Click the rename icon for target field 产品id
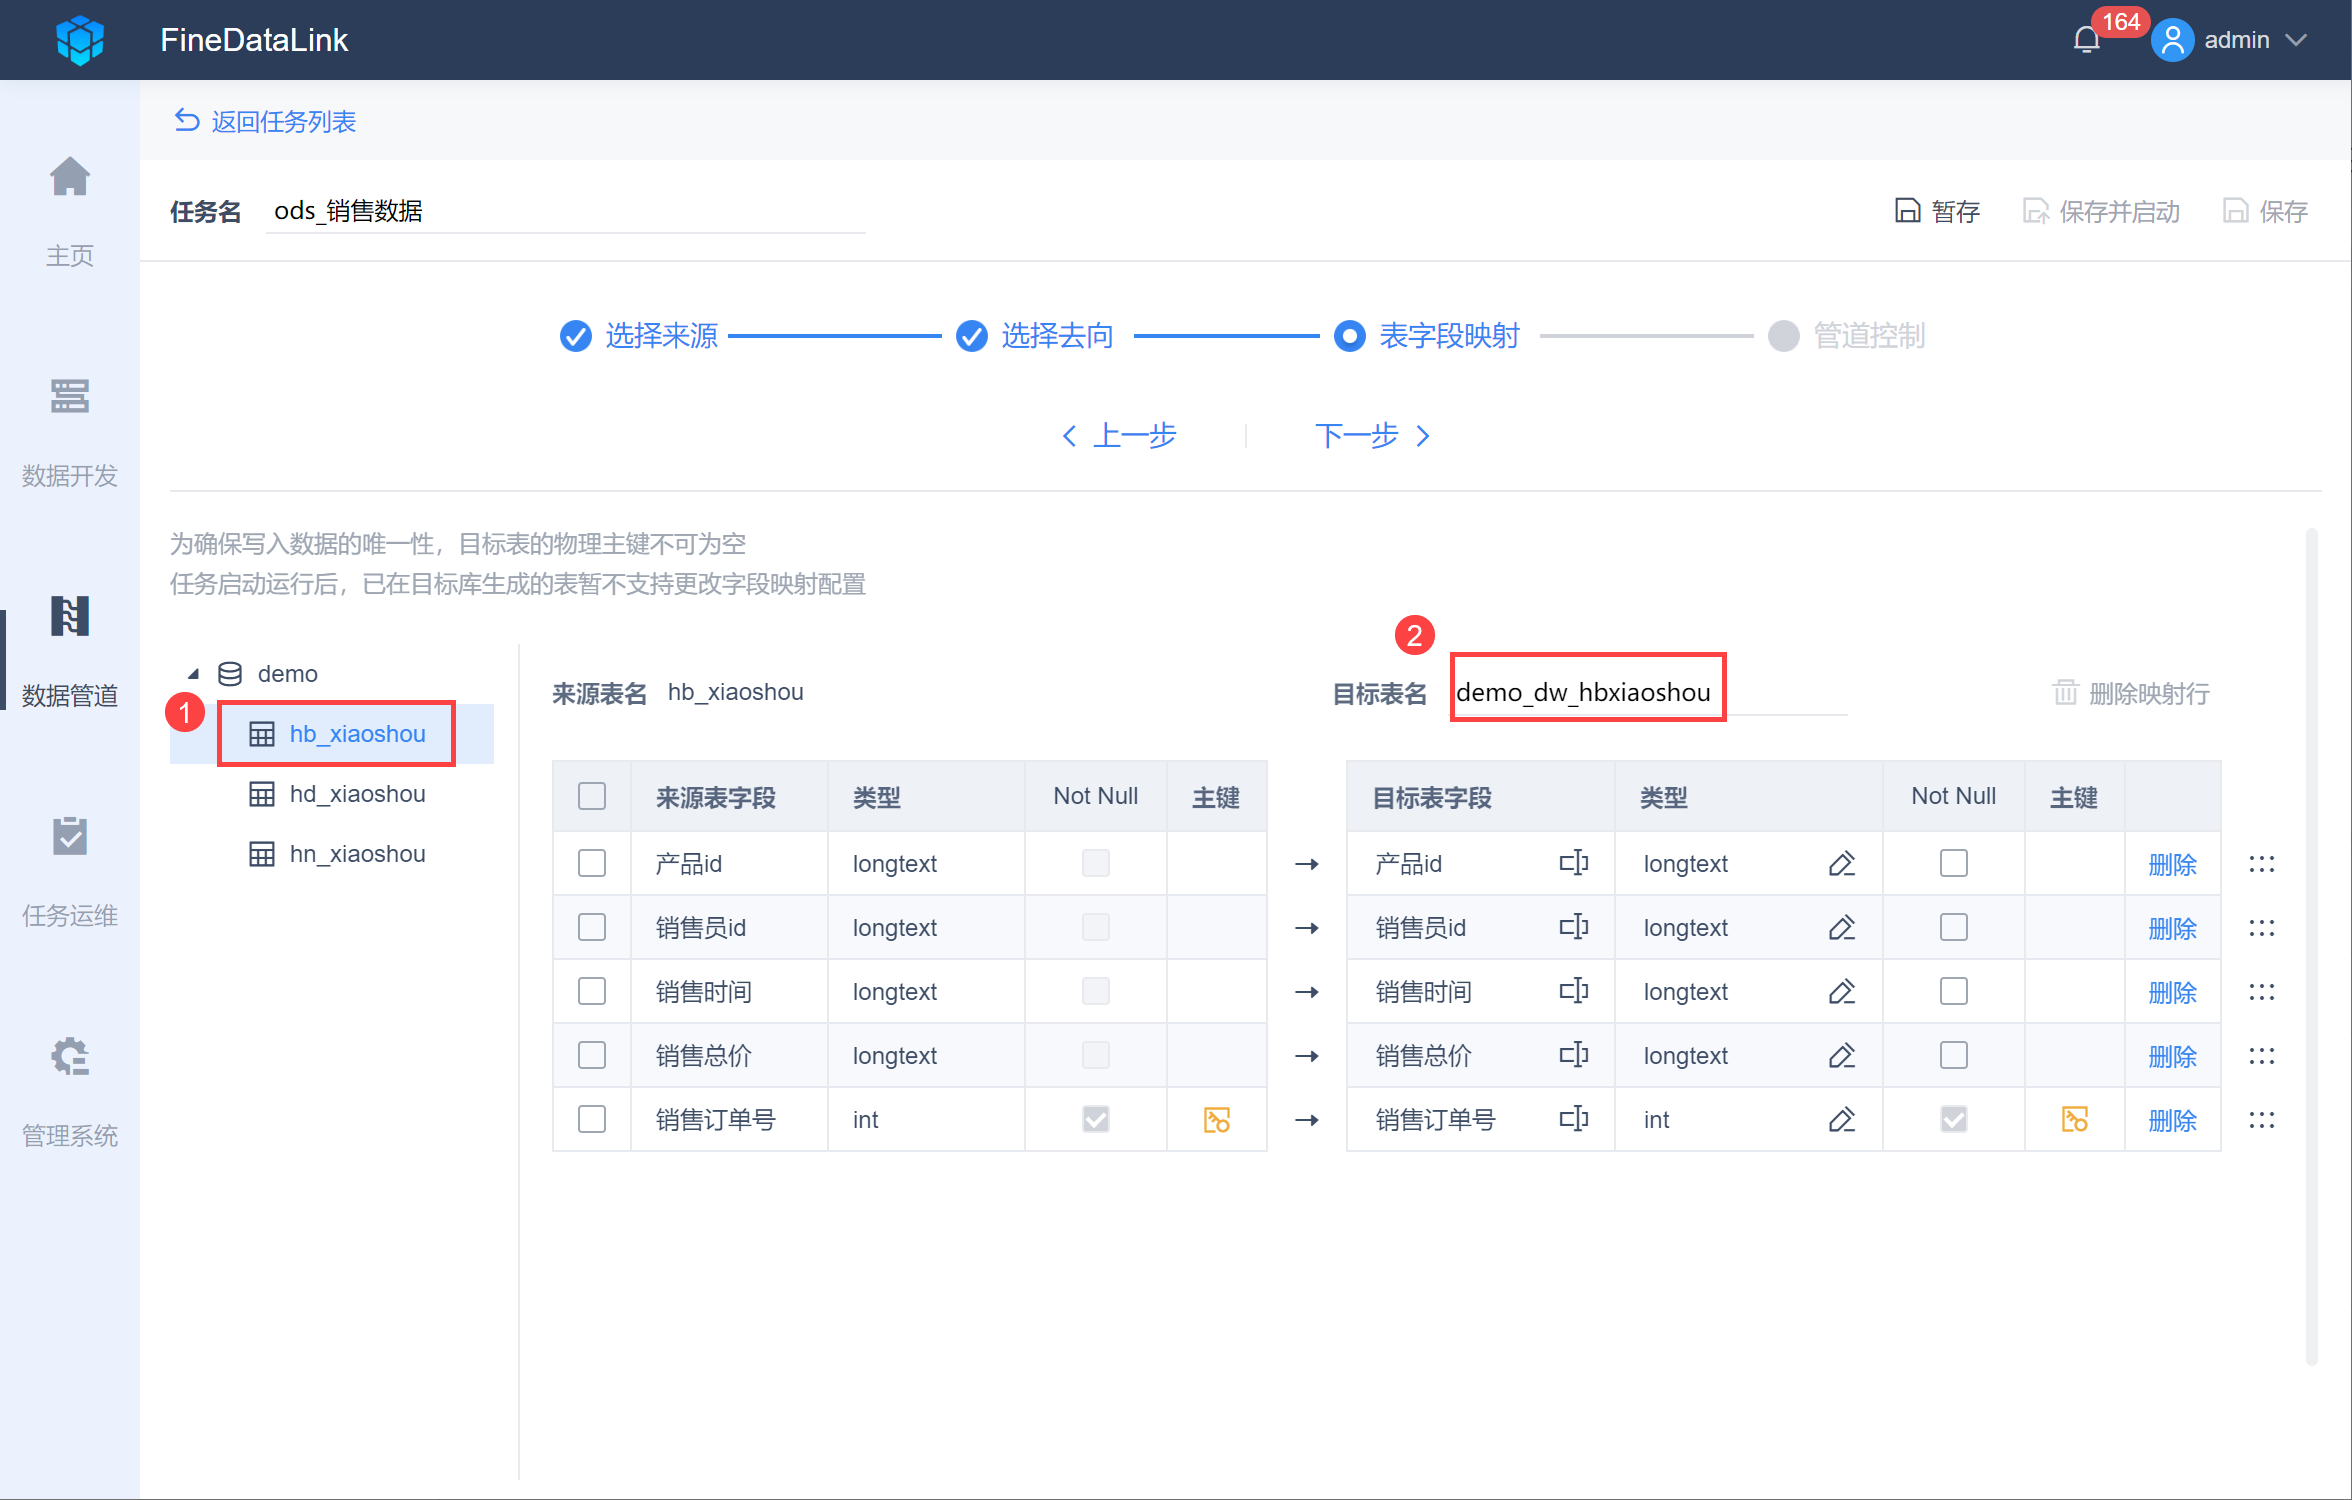This screenshot has height=1500, width=2352. 1574,863
